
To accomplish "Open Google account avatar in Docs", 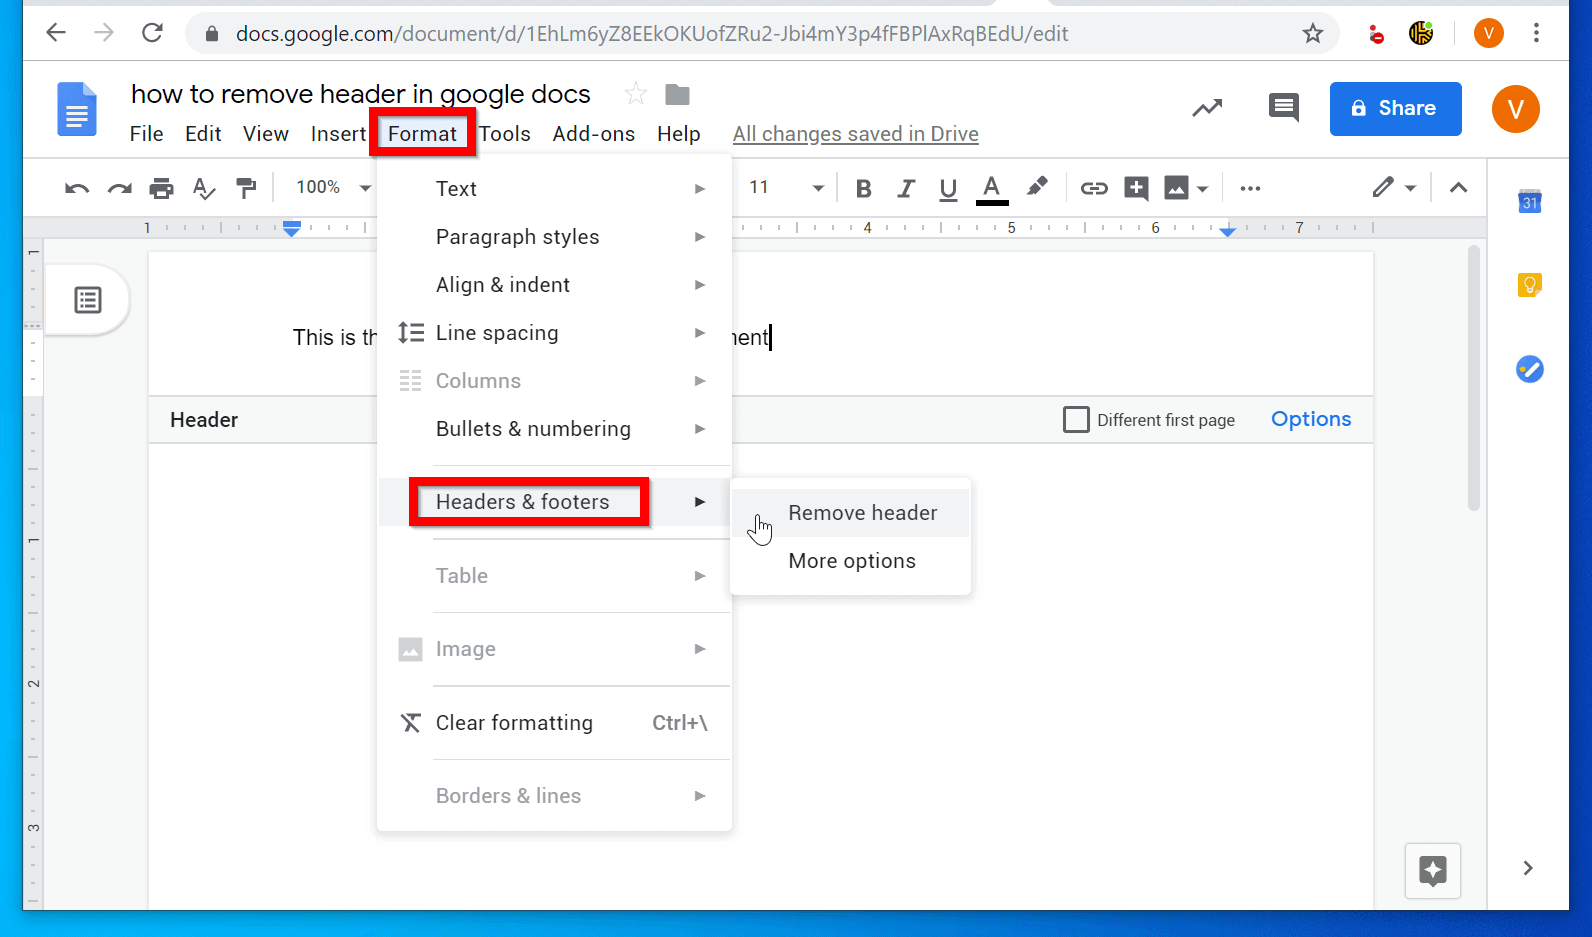I will (x=1516, y=108).
